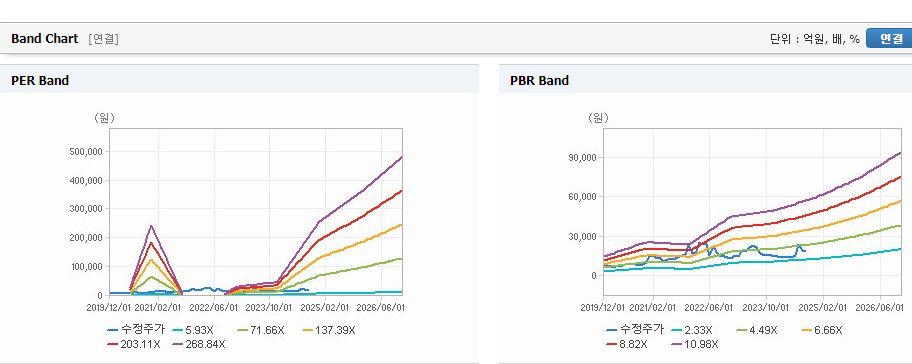The image size is (912, 364).
Task: Click the 200,000 axis label in PER chart
Action: [86, 238]
